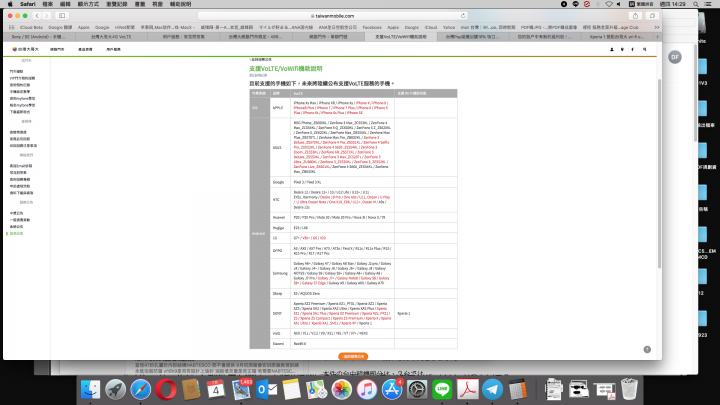Open the iCloud Beta bookmark
720x405 pixels.
point(31,27)
